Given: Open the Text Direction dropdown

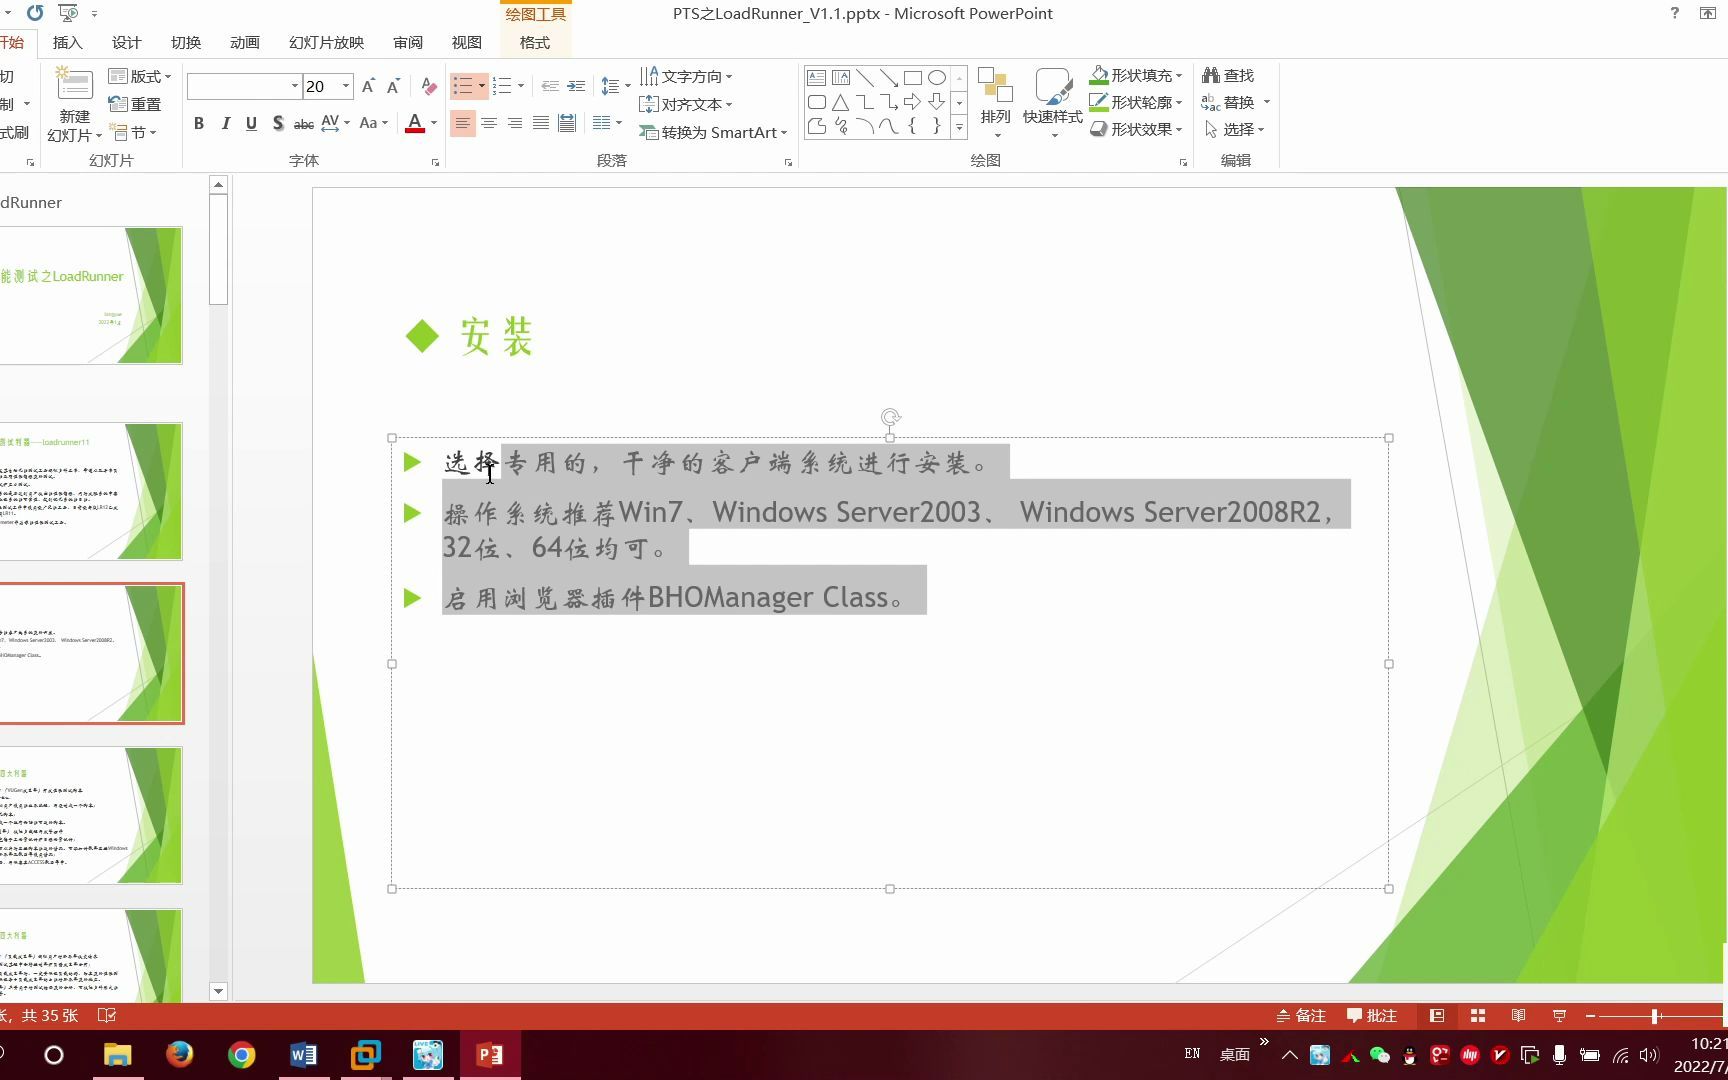Looking at the screenshot, I should tap(686, 76).
